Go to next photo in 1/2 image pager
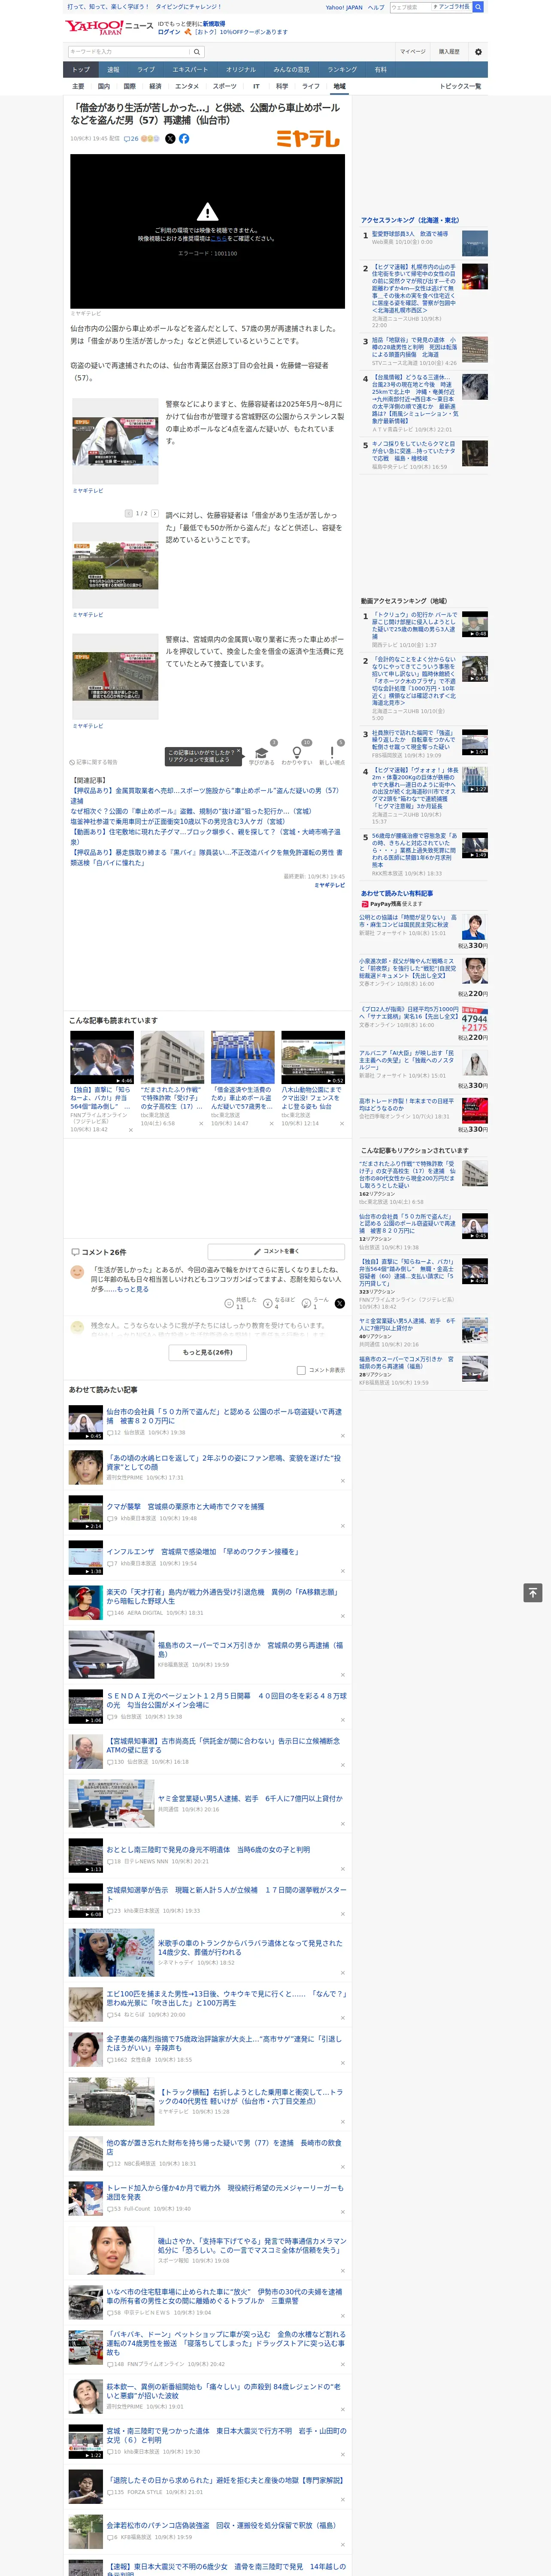 [x=154, y=513]
